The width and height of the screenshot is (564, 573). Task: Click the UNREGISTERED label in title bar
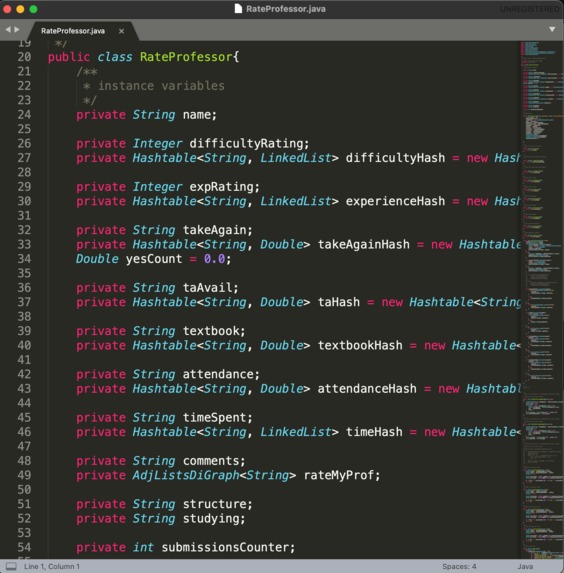[530, 9]
